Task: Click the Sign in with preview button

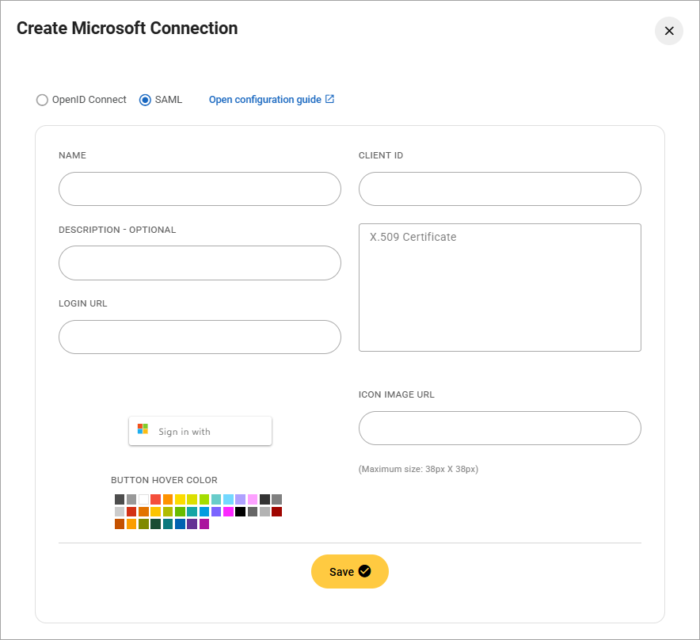Action: tap(200, 431)
